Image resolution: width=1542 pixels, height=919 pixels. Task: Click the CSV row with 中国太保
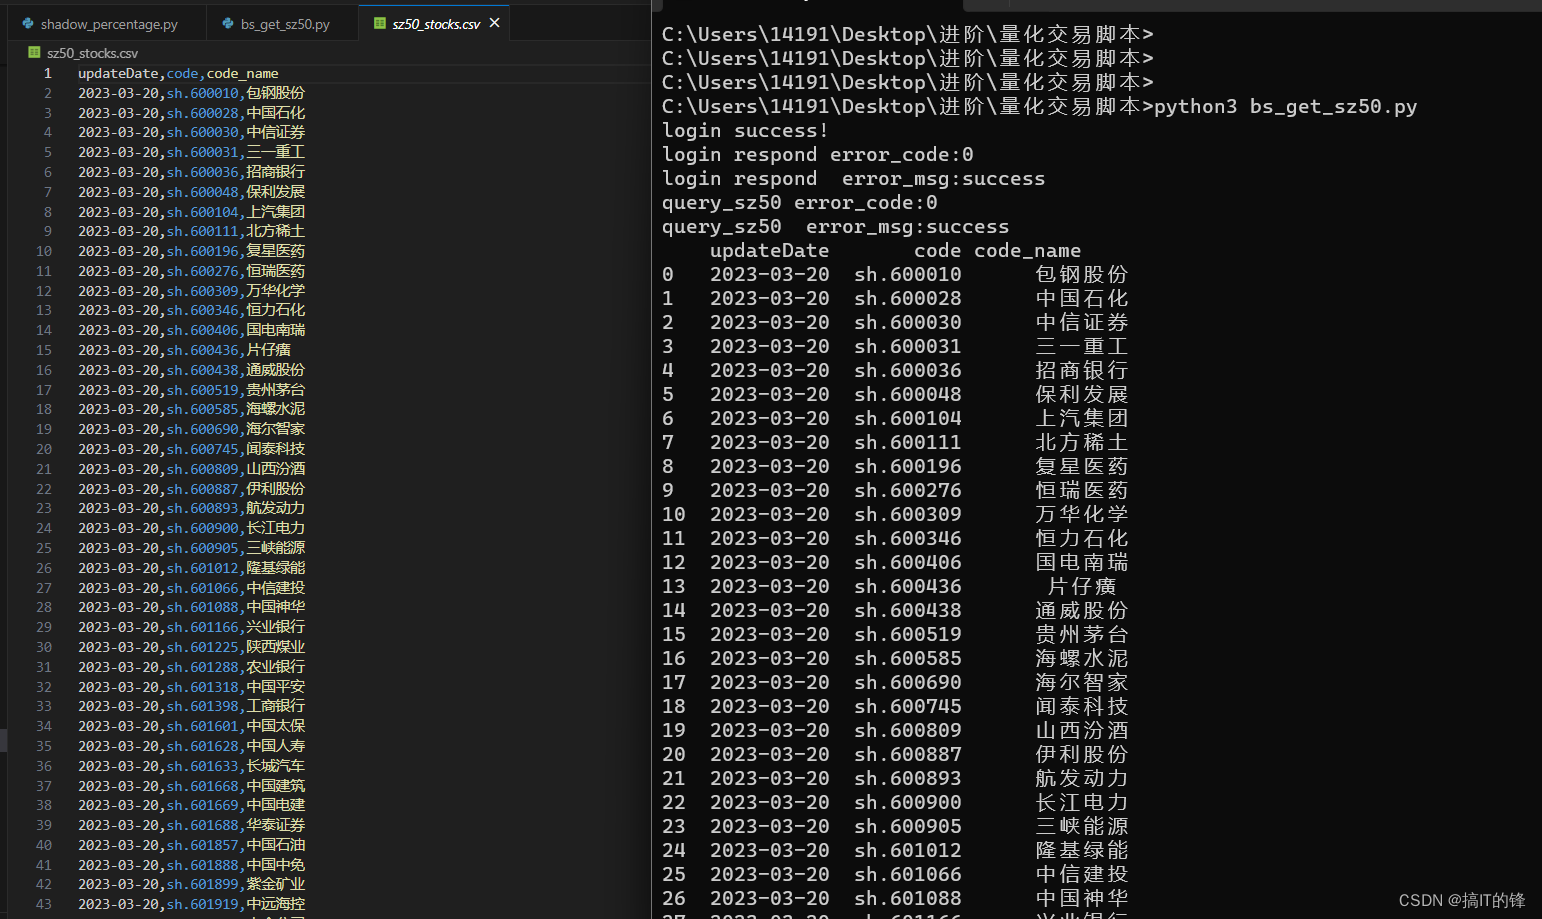191,726
